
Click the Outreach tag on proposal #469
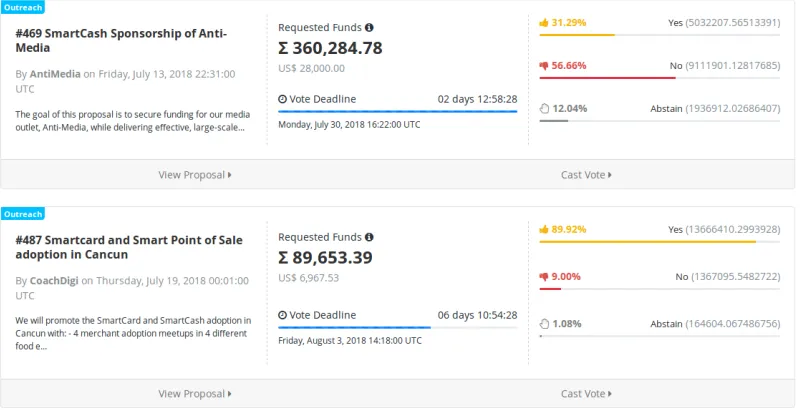coord(22,7)
